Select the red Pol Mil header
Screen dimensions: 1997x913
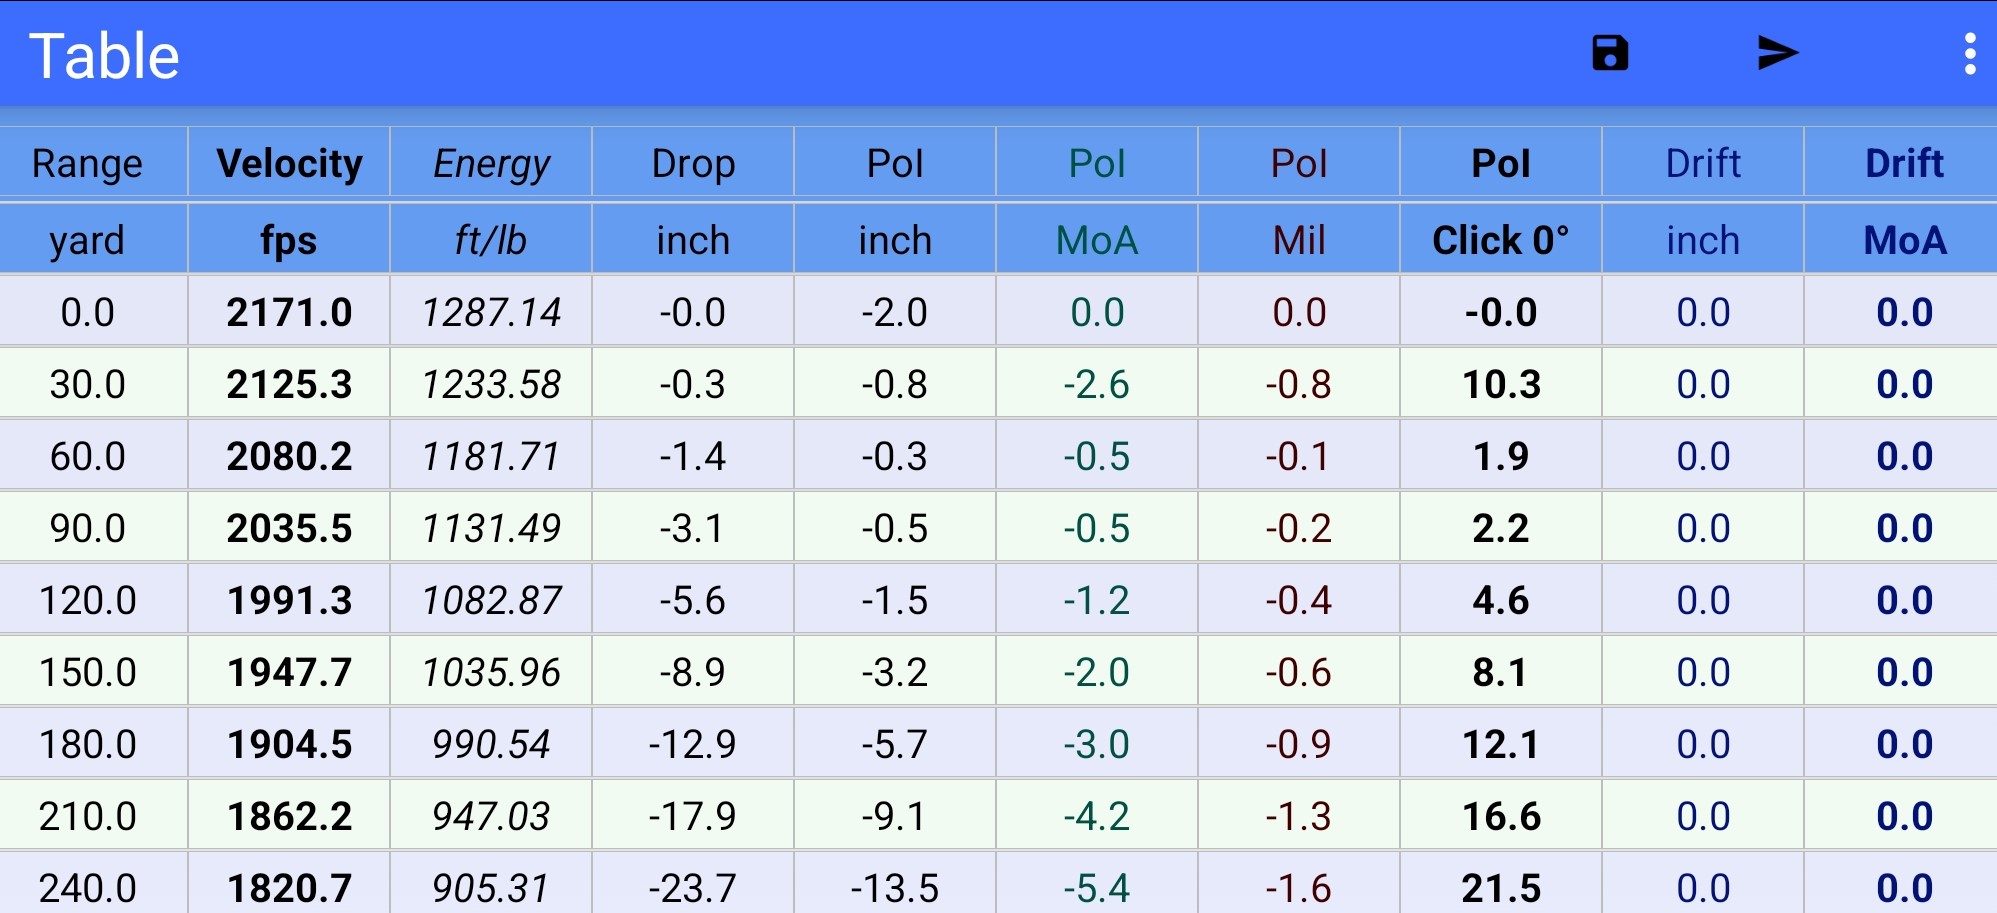pos(1299,163)
